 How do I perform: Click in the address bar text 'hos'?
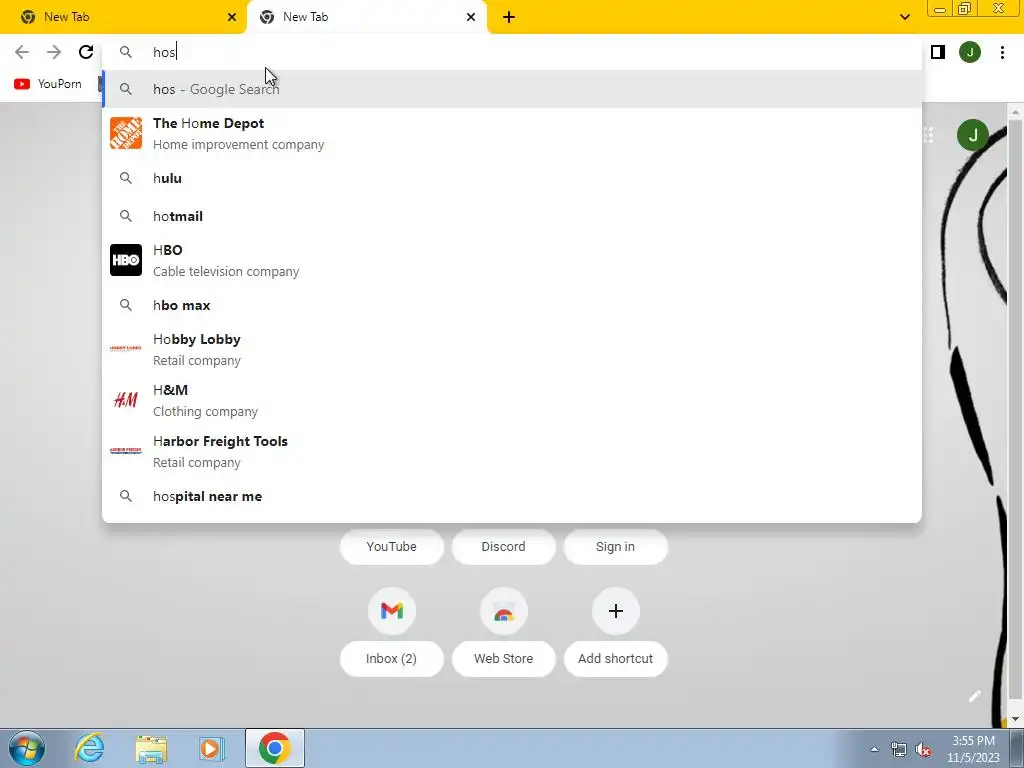[x=164, y=52]
